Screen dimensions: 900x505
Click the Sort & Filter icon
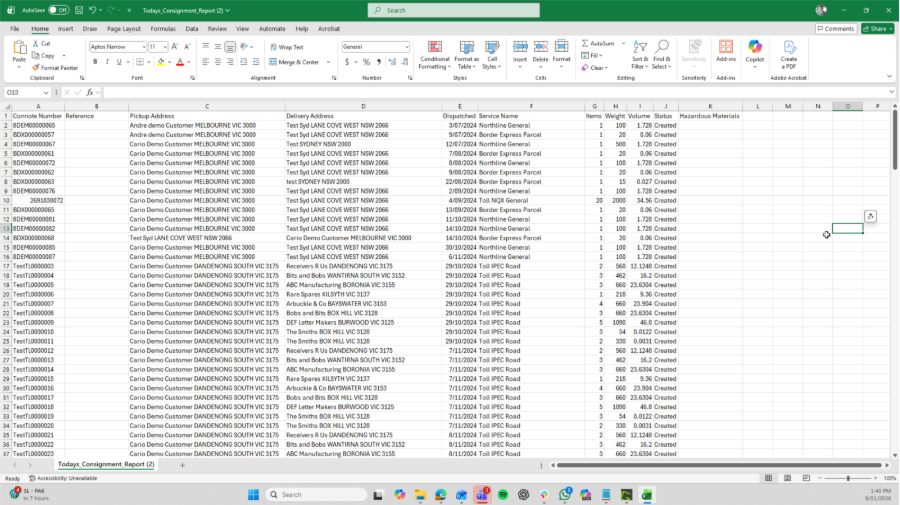[x=639, y=52]
